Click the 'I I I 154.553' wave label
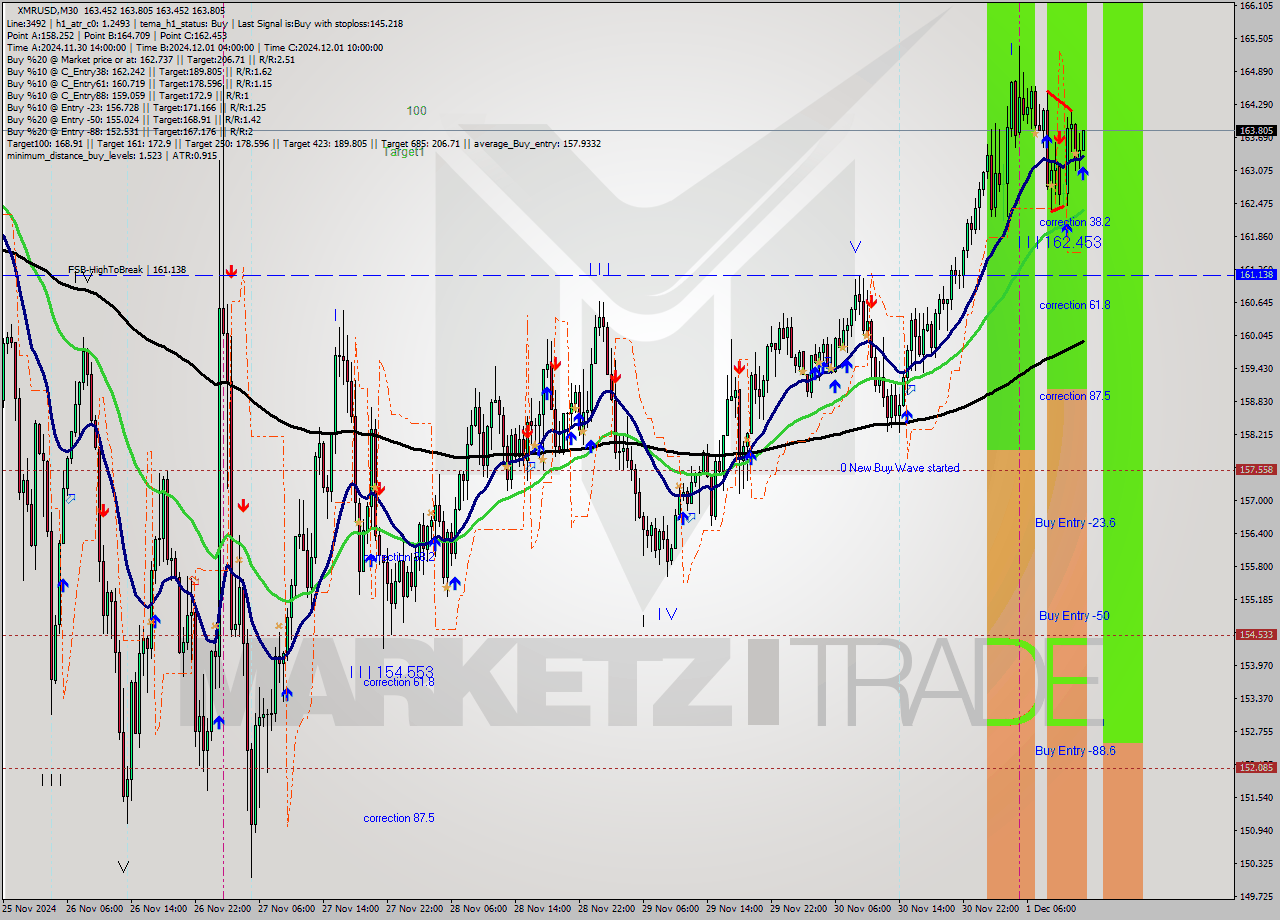Viewport: 1280px width, 920px height. pos(392,671)
